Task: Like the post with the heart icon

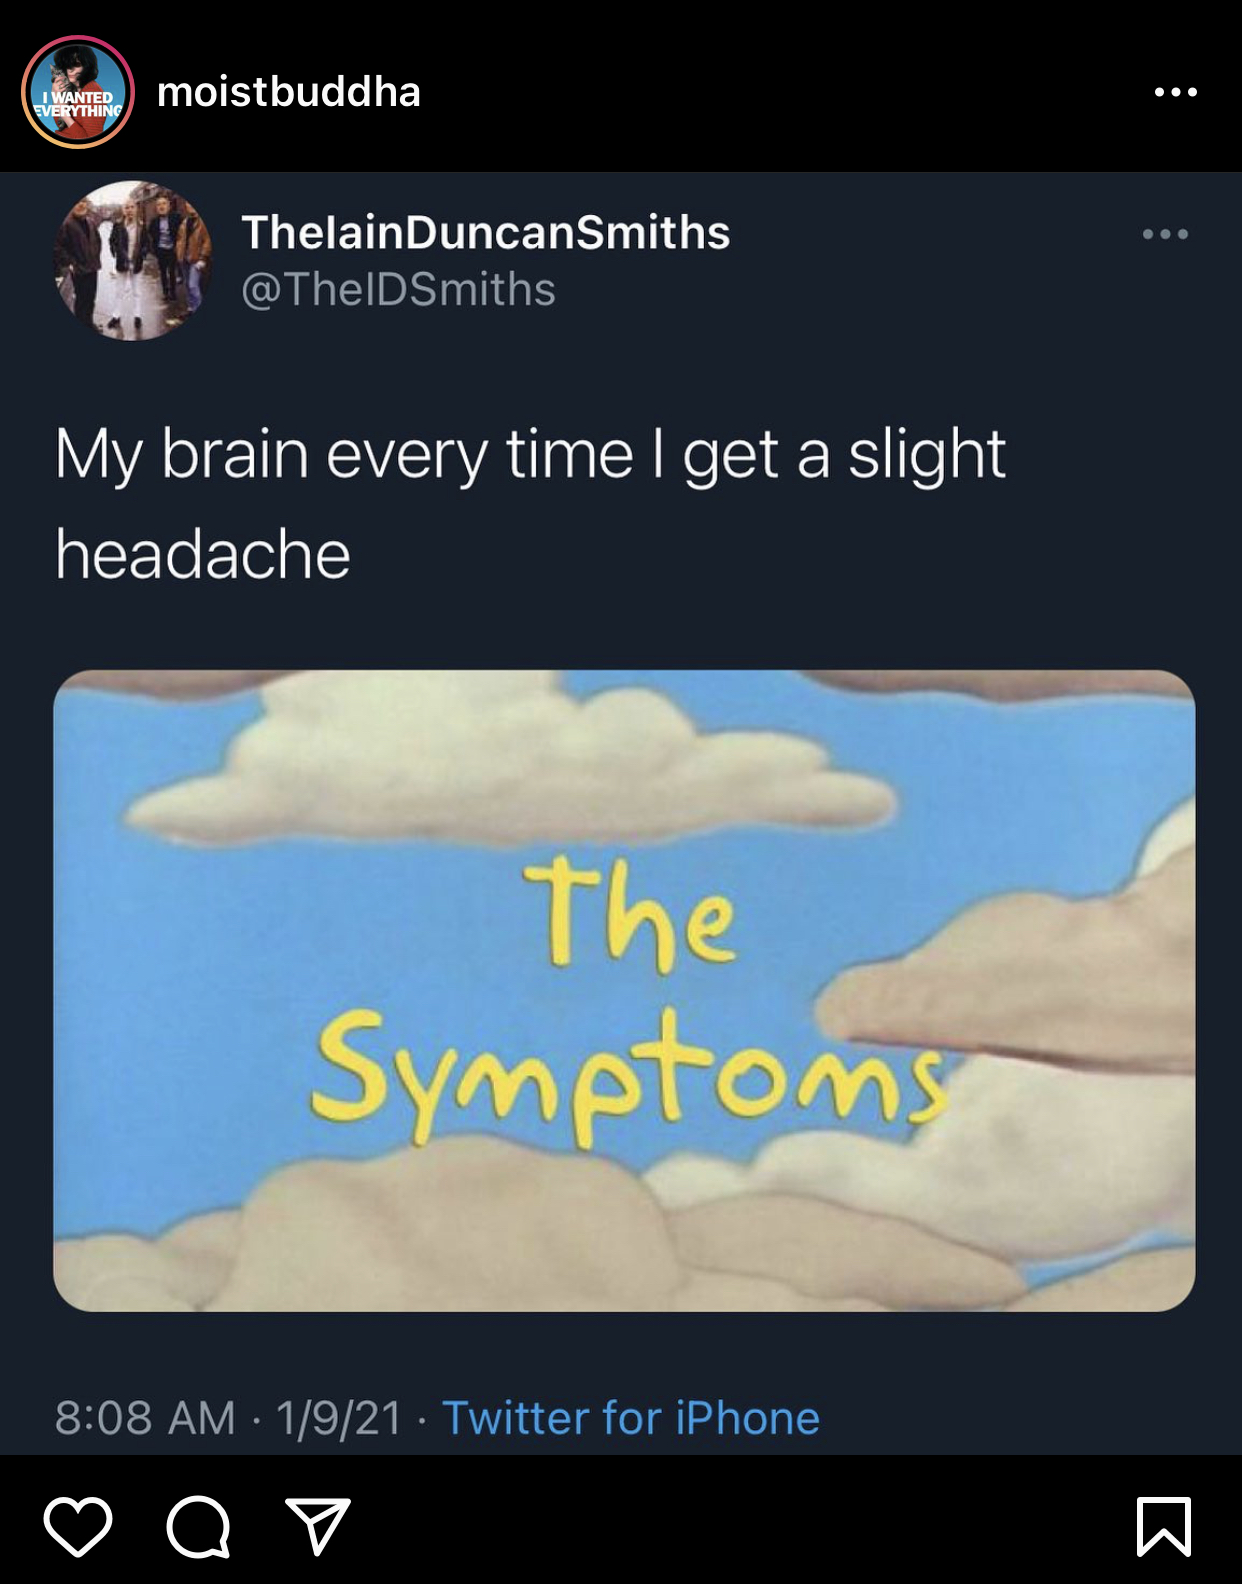Action: tap(78, 1527)
